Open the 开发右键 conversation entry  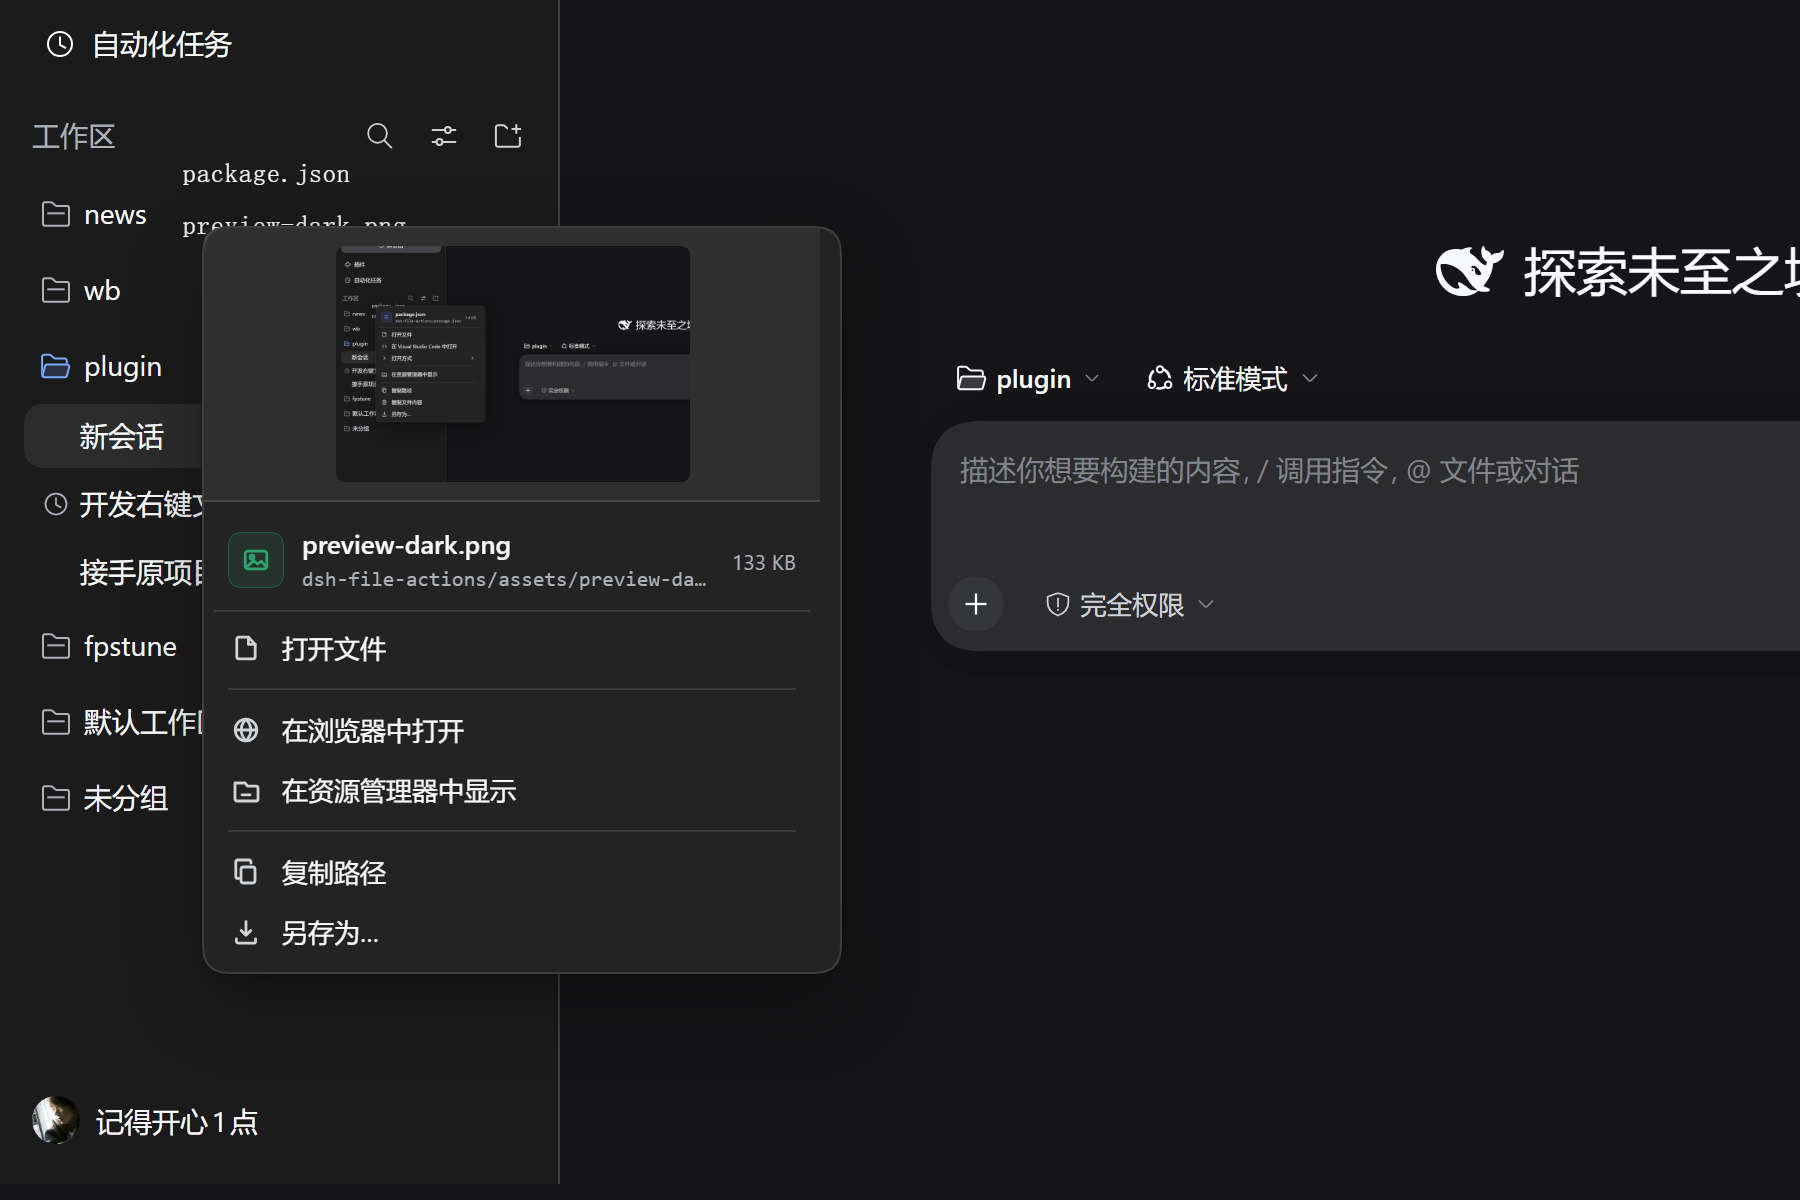point(141,505)
